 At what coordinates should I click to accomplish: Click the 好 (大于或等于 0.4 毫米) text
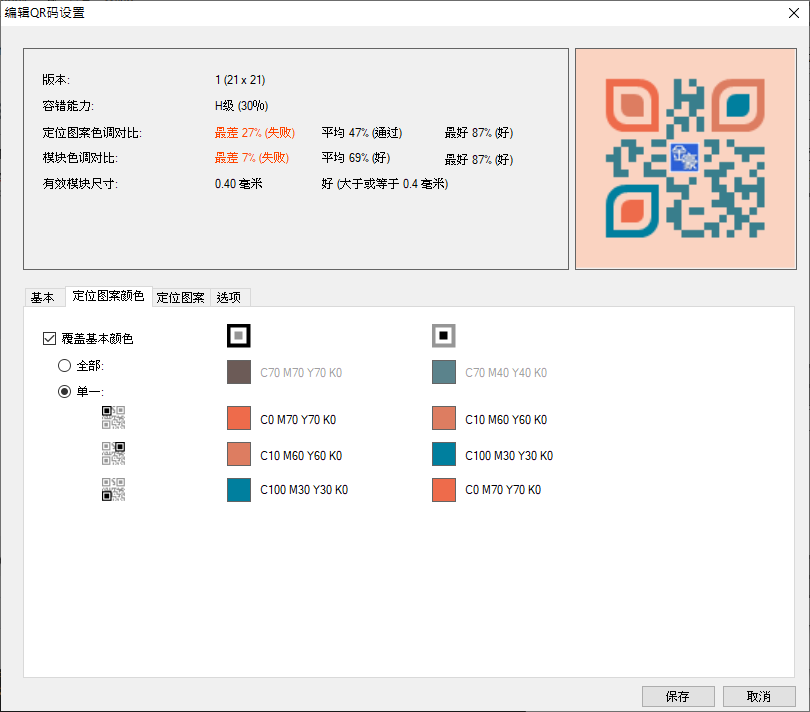(385, 184)
